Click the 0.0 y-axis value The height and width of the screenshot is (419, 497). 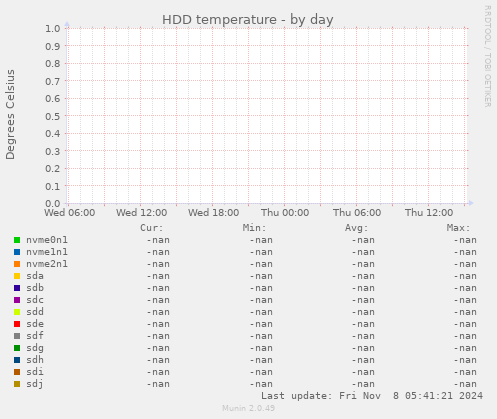[x=53, y=204]
